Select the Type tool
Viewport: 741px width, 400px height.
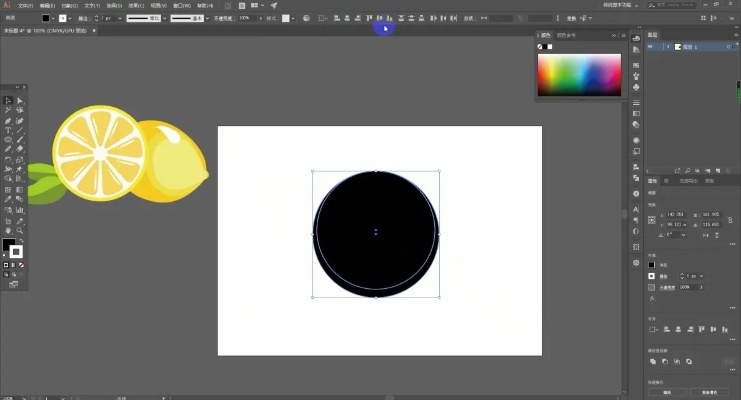pos(8,130)
